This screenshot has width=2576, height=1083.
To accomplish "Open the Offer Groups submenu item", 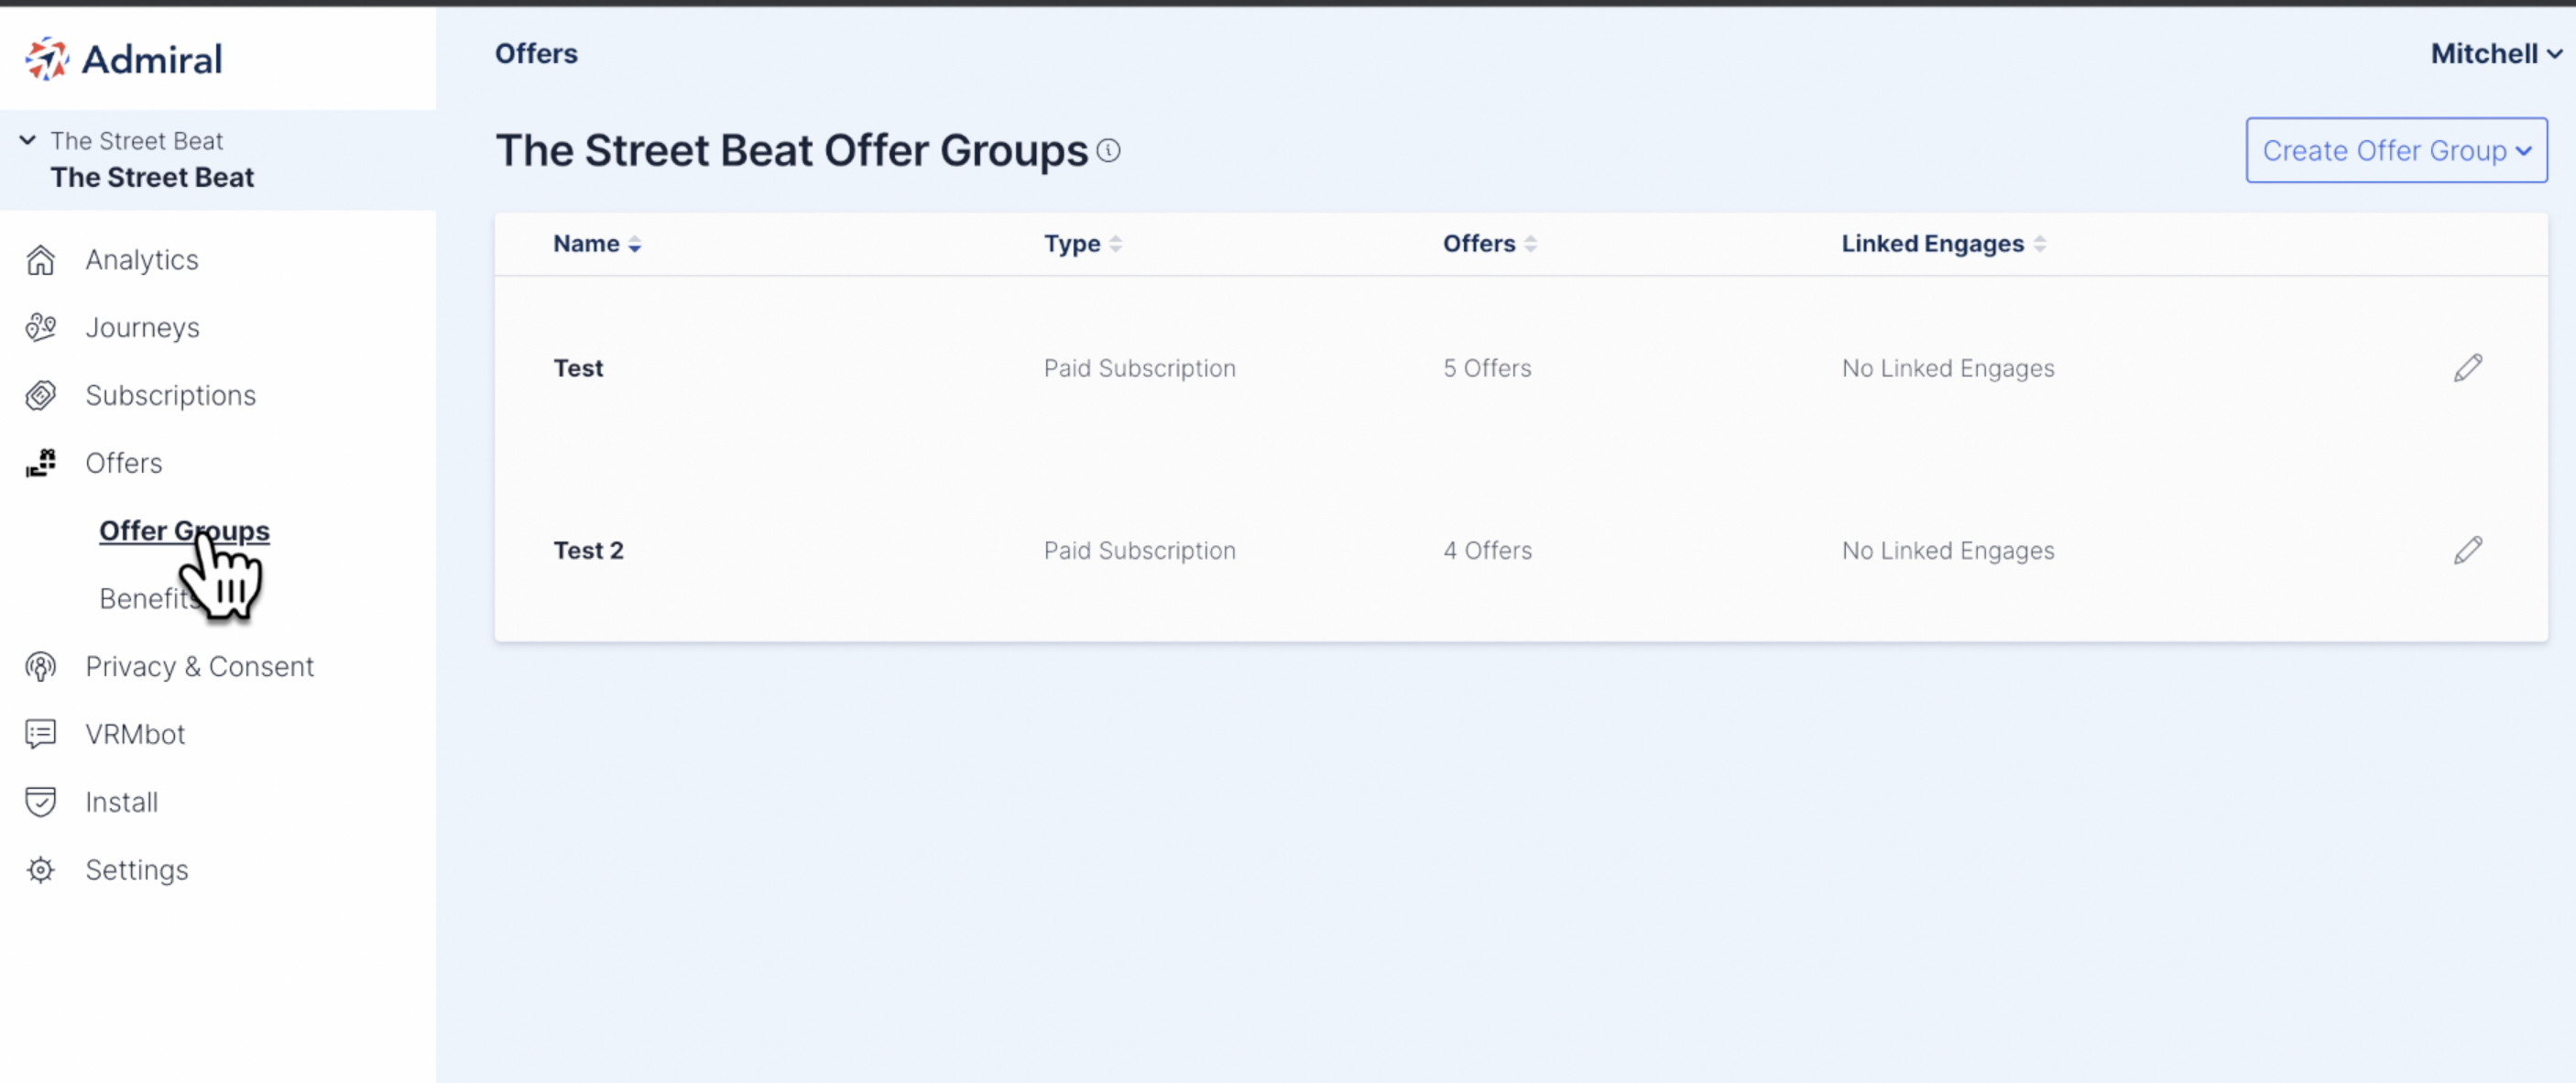I will (184, 531).
